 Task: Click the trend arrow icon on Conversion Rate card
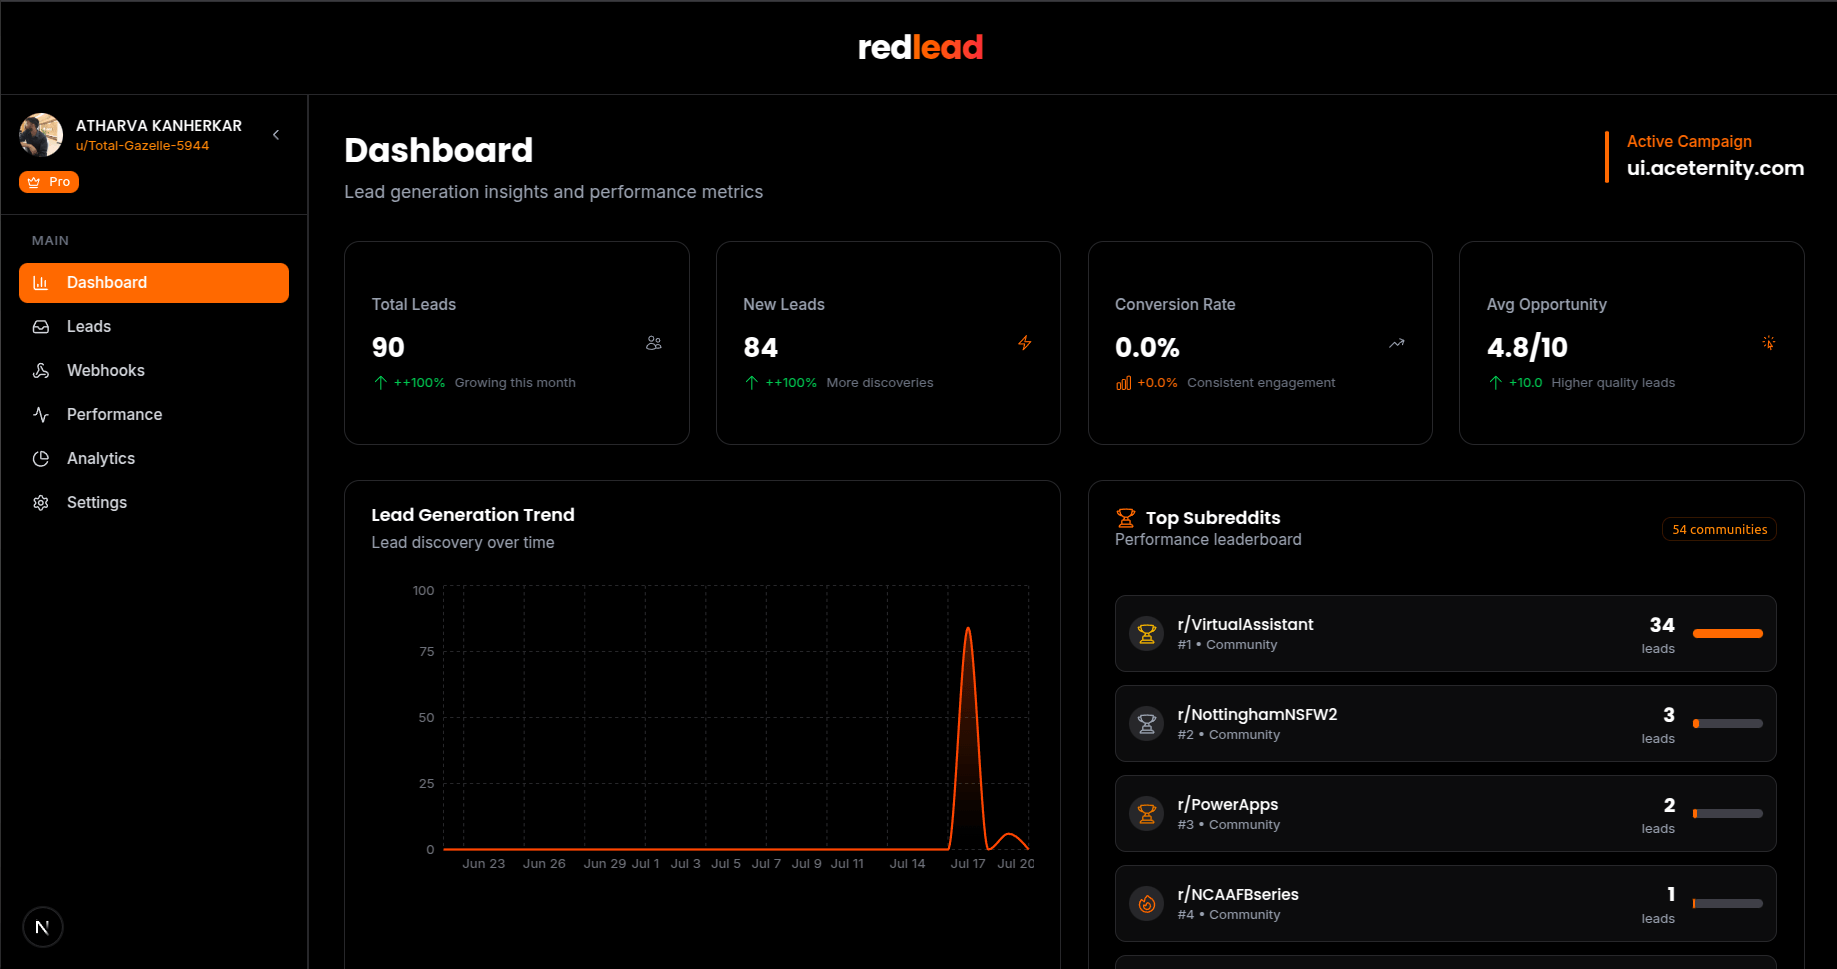1396,343
